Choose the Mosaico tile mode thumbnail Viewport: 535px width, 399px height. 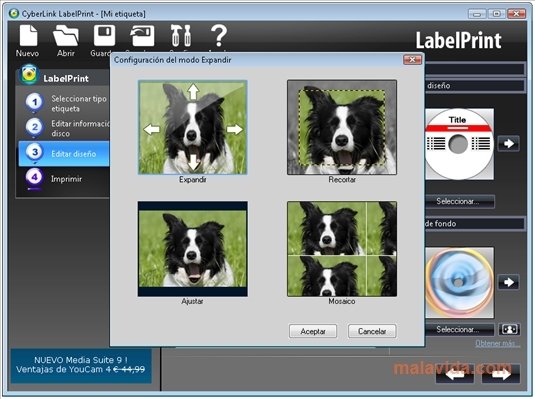pyautogui.click(x=342, y=249)
